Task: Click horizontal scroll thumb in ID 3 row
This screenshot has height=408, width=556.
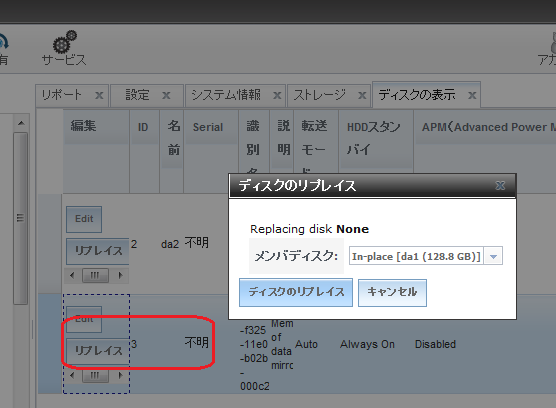Action: point(95,375)
